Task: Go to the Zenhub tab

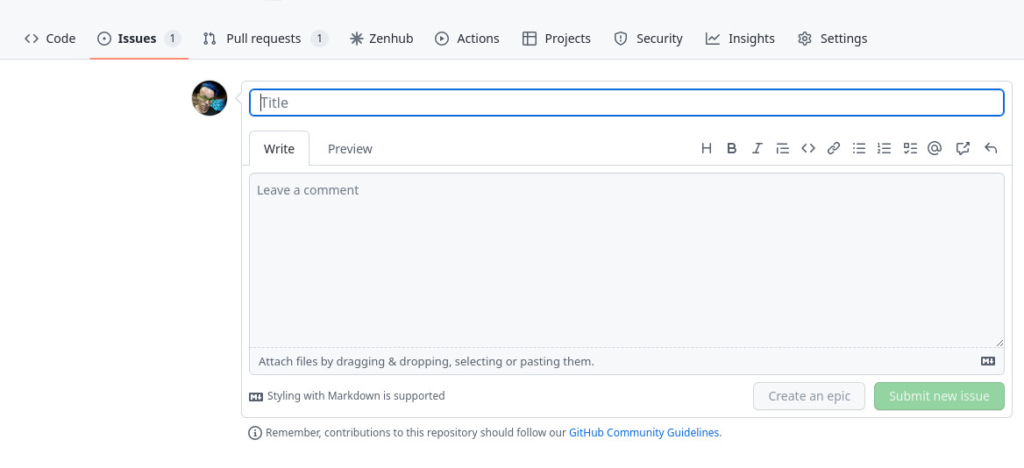Action: (384, 39)
